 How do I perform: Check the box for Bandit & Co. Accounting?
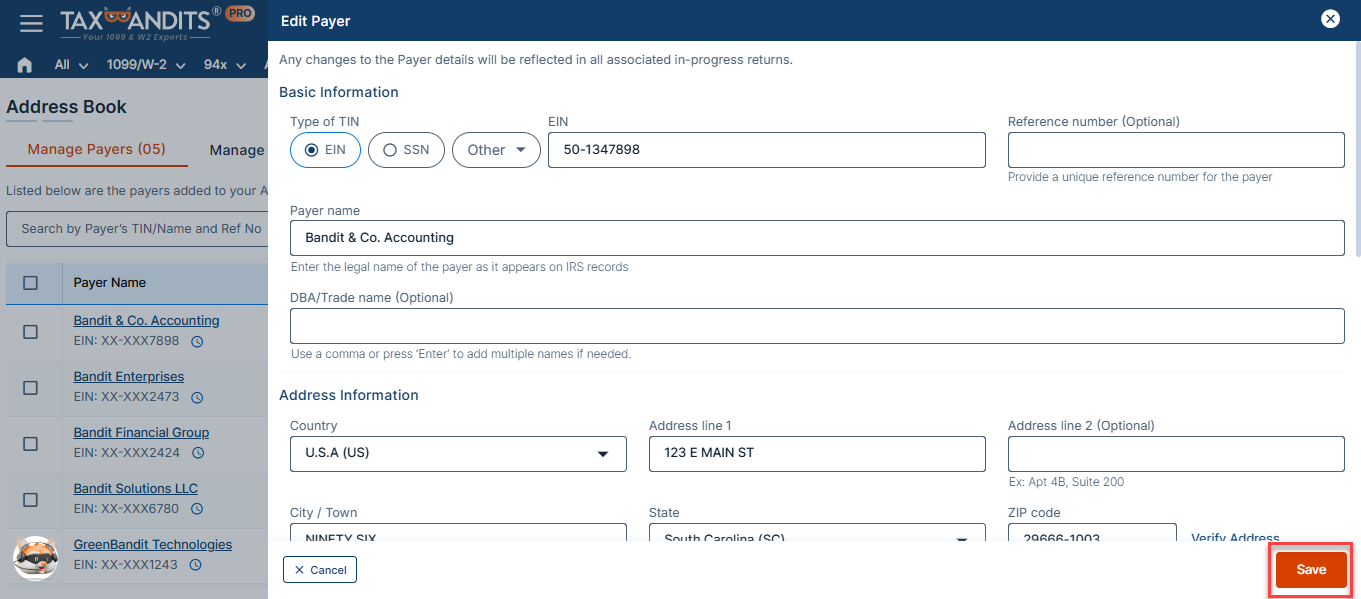click(x=31, y=332)
